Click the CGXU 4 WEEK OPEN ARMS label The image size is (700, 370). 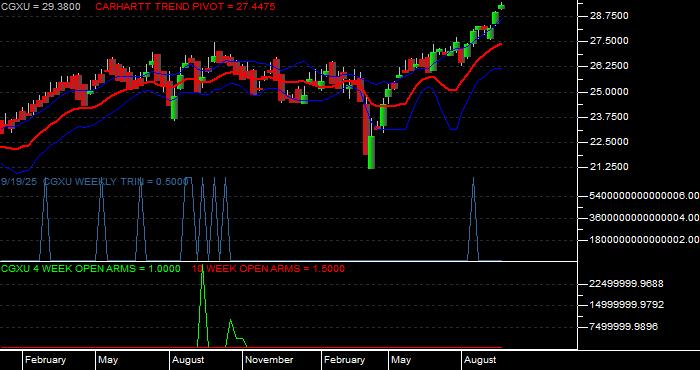click(91, 269)
